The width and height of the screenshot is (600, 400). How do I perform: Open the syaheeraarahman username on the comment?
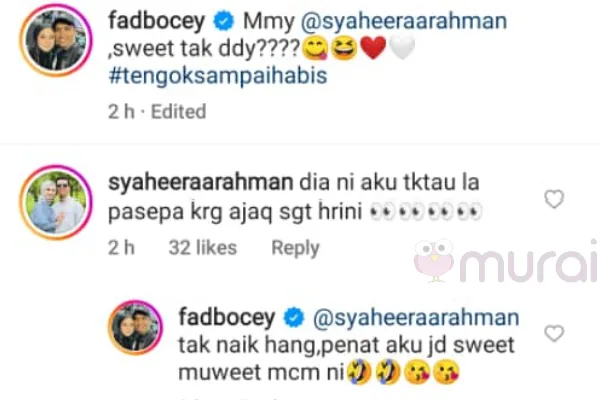[201, 183]
